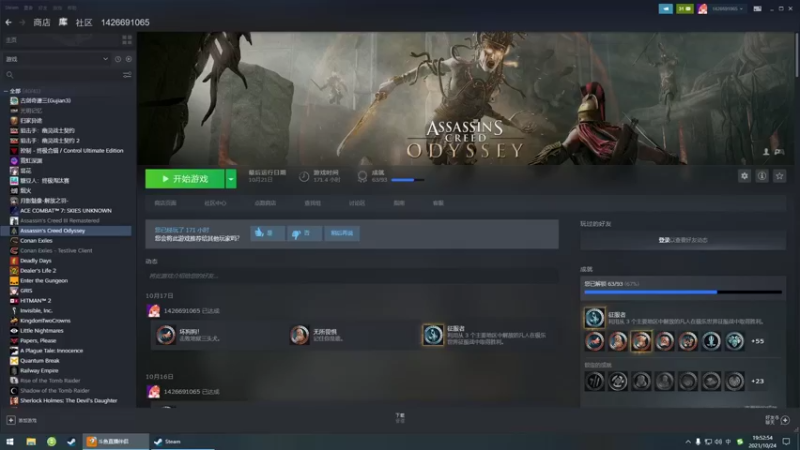Show the +23 more locked achievements
Screen dimensions: 800x450
coord(758,381)
